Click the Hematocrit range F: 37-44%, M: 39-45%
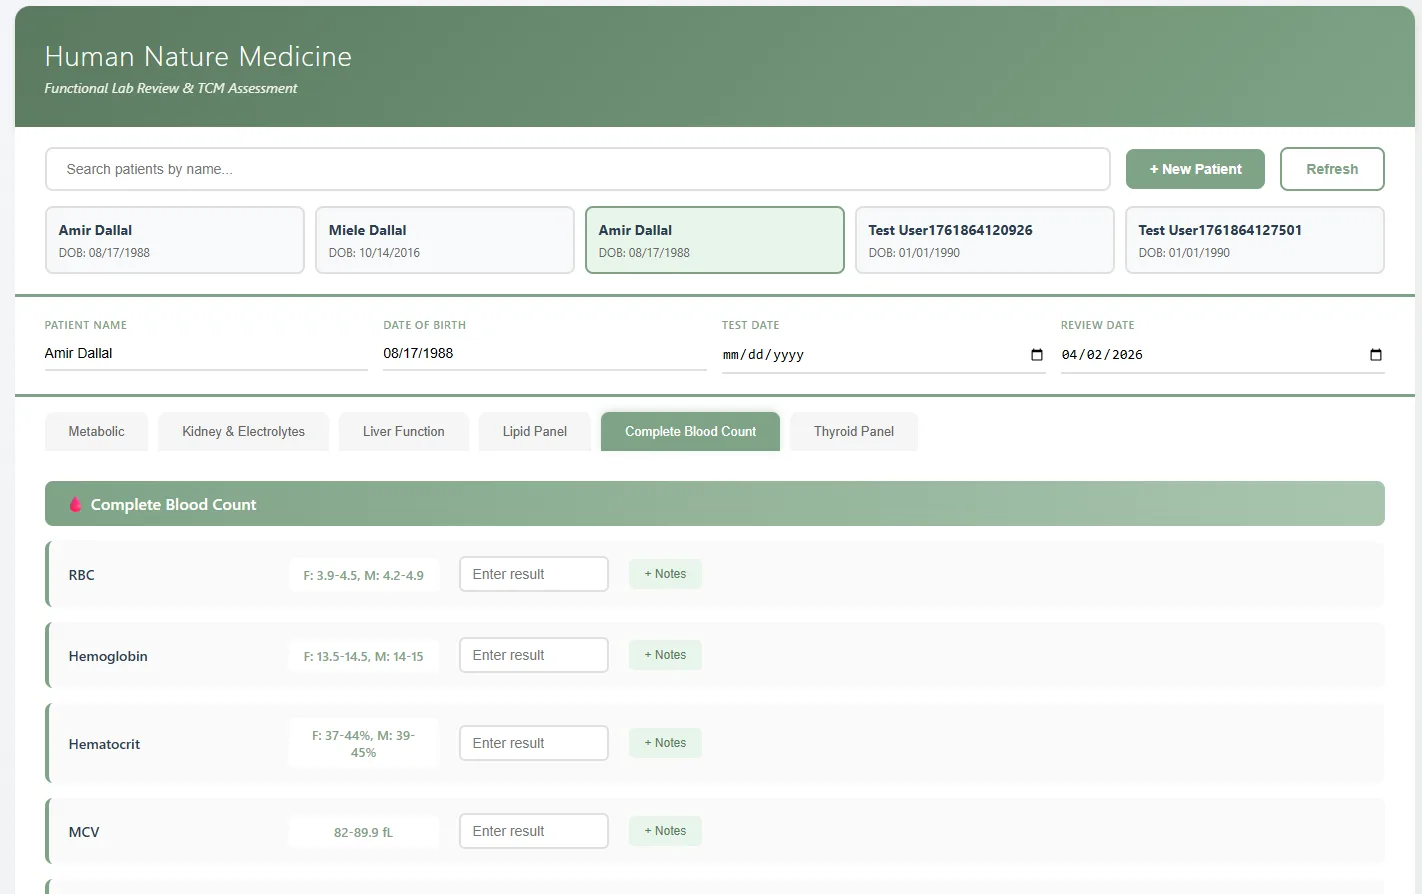Viewport: 1422px width, 894px height. tap(364, 744)
